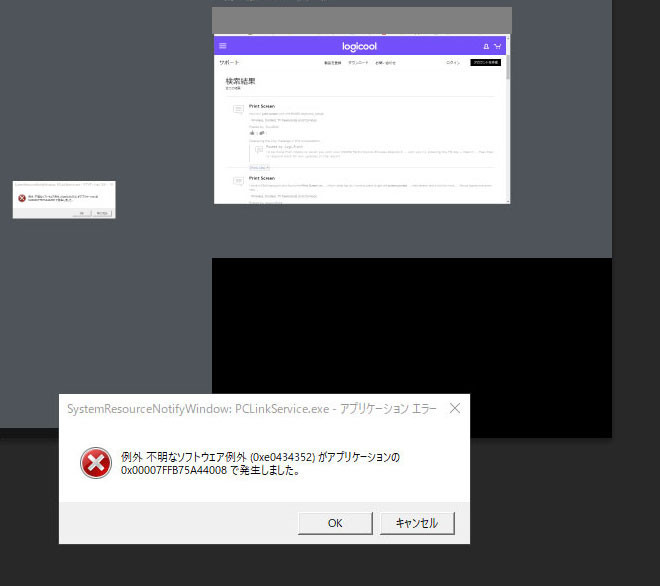Click the red error icon in the dialog
The height and width of the screenshot is (586, 660).
pyautogui.click(x=96, y=463)
